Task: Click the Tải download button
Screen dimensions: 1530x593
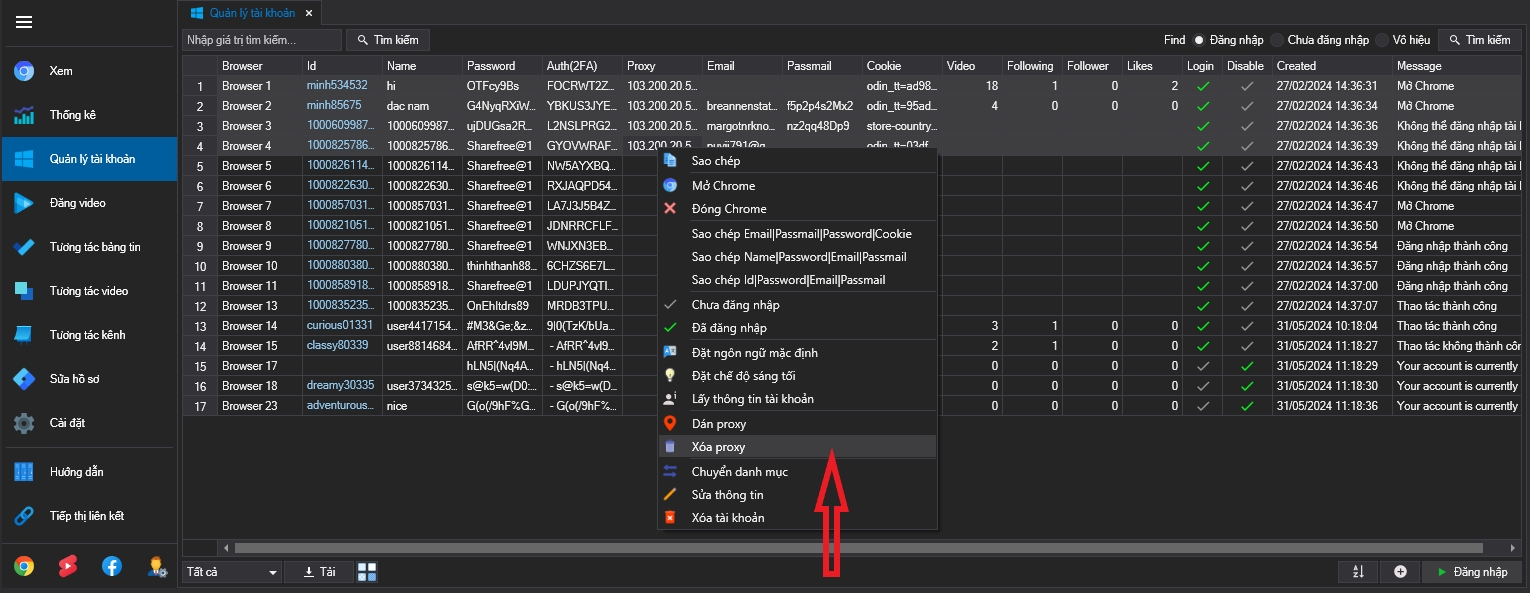Action: 318,572
